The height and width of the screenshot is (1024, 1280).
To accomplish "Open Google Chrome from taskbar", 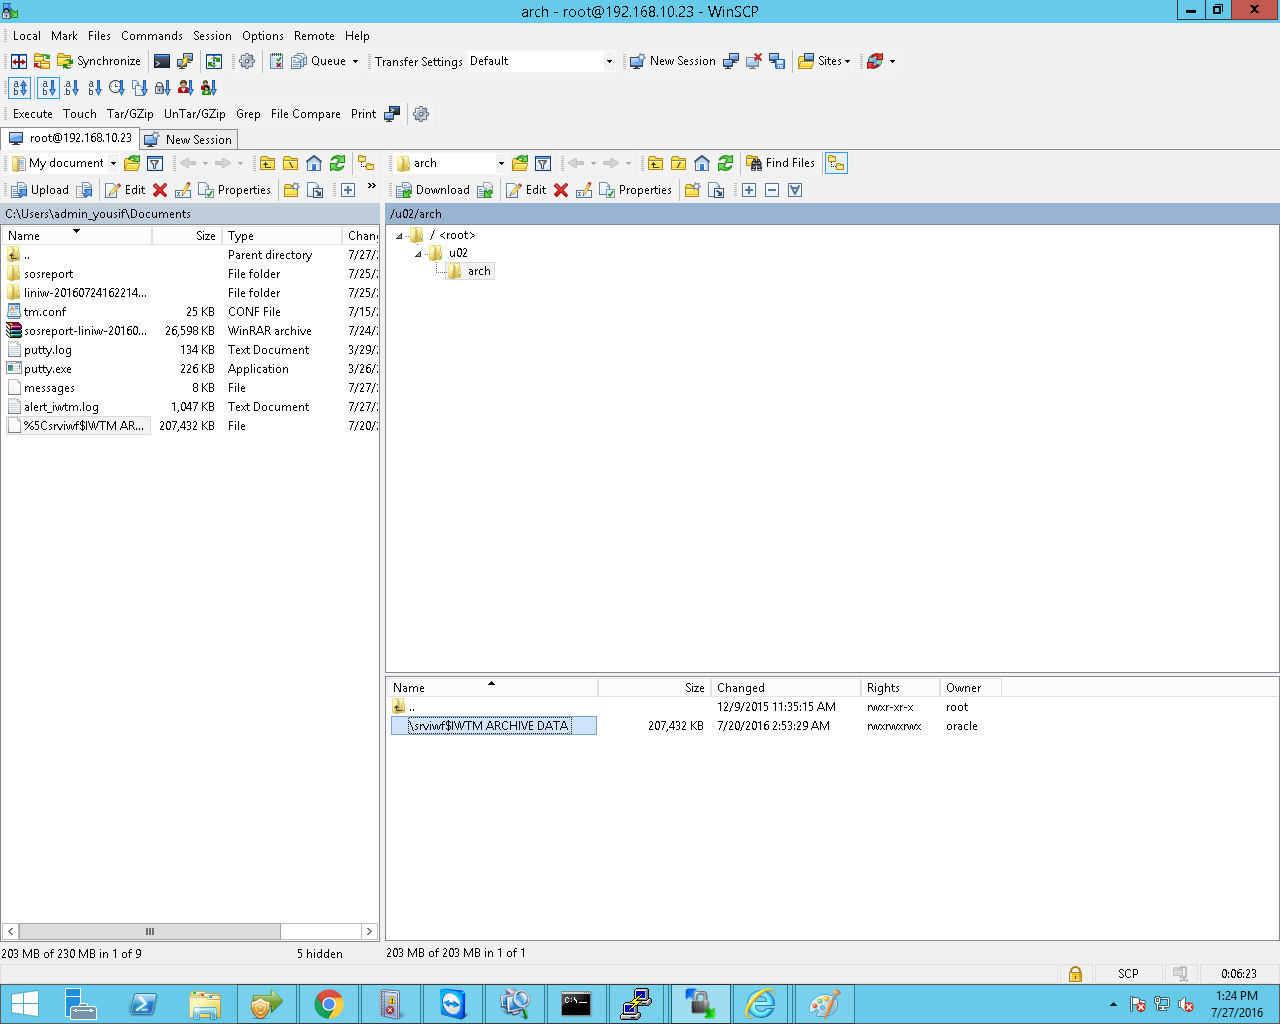I will coord(328,1004).
